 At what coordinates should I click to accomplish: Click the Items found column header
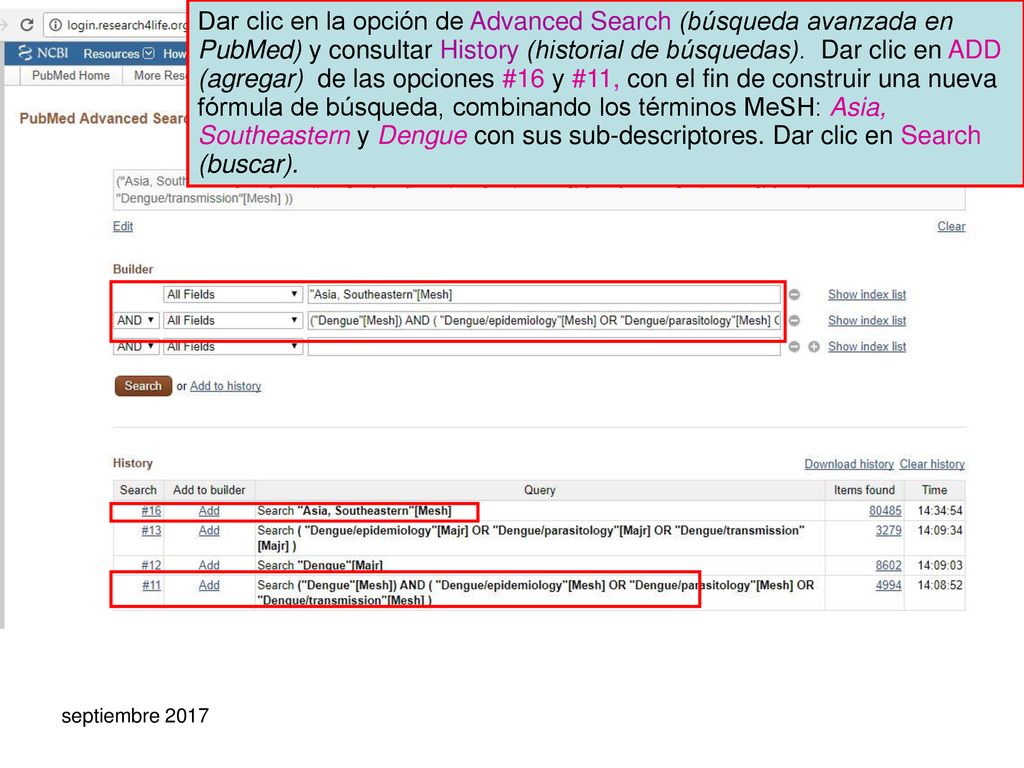tap(864, 490)
